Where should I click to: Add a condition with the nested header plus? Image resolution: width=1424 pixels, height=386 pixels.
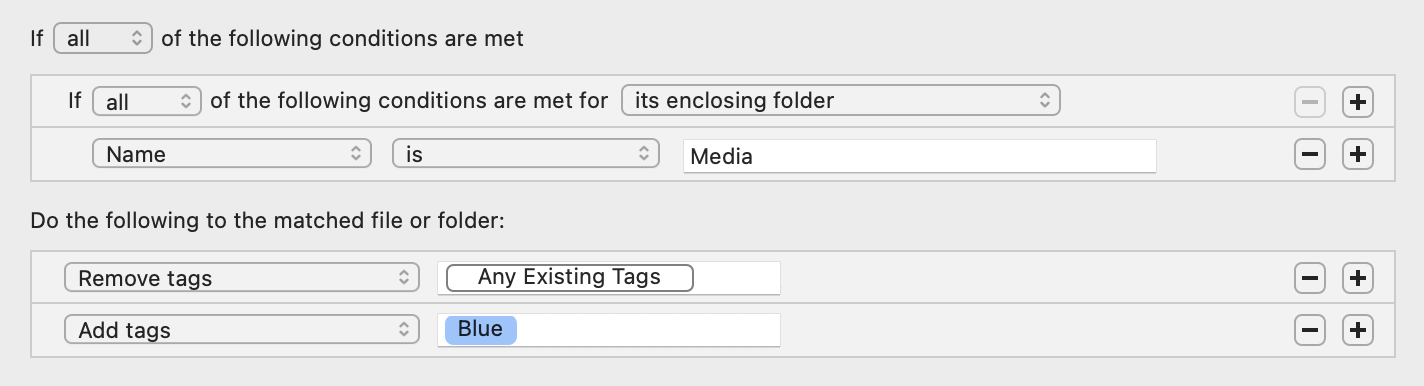pyautogui.click(x=1357, y=102)
